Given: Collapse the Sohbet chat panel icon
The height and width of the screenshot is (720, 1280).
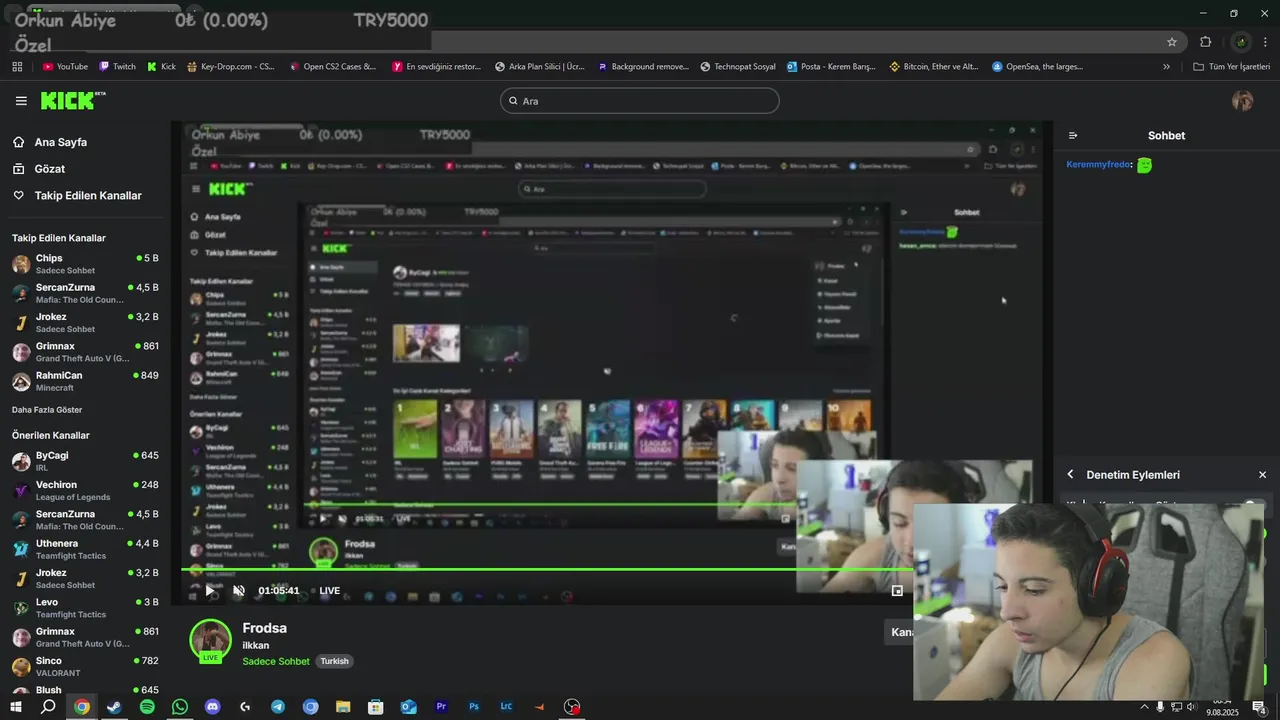Looking at the screenshot, I should (x=1073, y=135).
